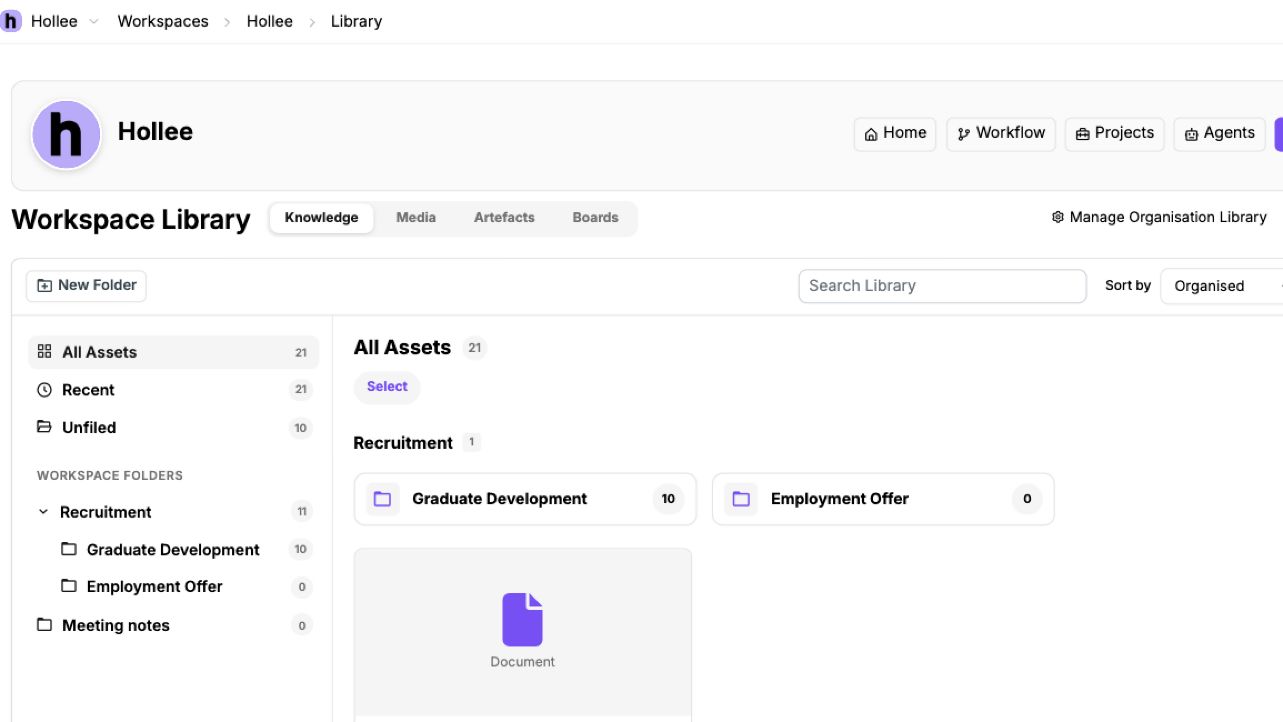Open Graduate Development in sidebar tree

(x=173, y=550)
